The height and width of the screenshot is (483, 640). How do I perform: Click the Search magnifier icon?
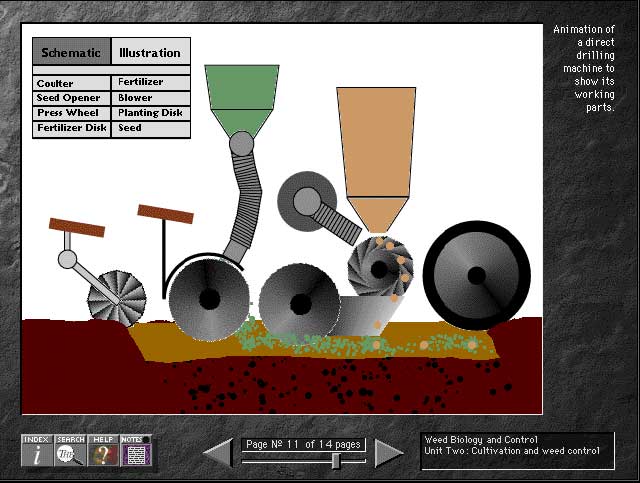click(x=70, y=453)
